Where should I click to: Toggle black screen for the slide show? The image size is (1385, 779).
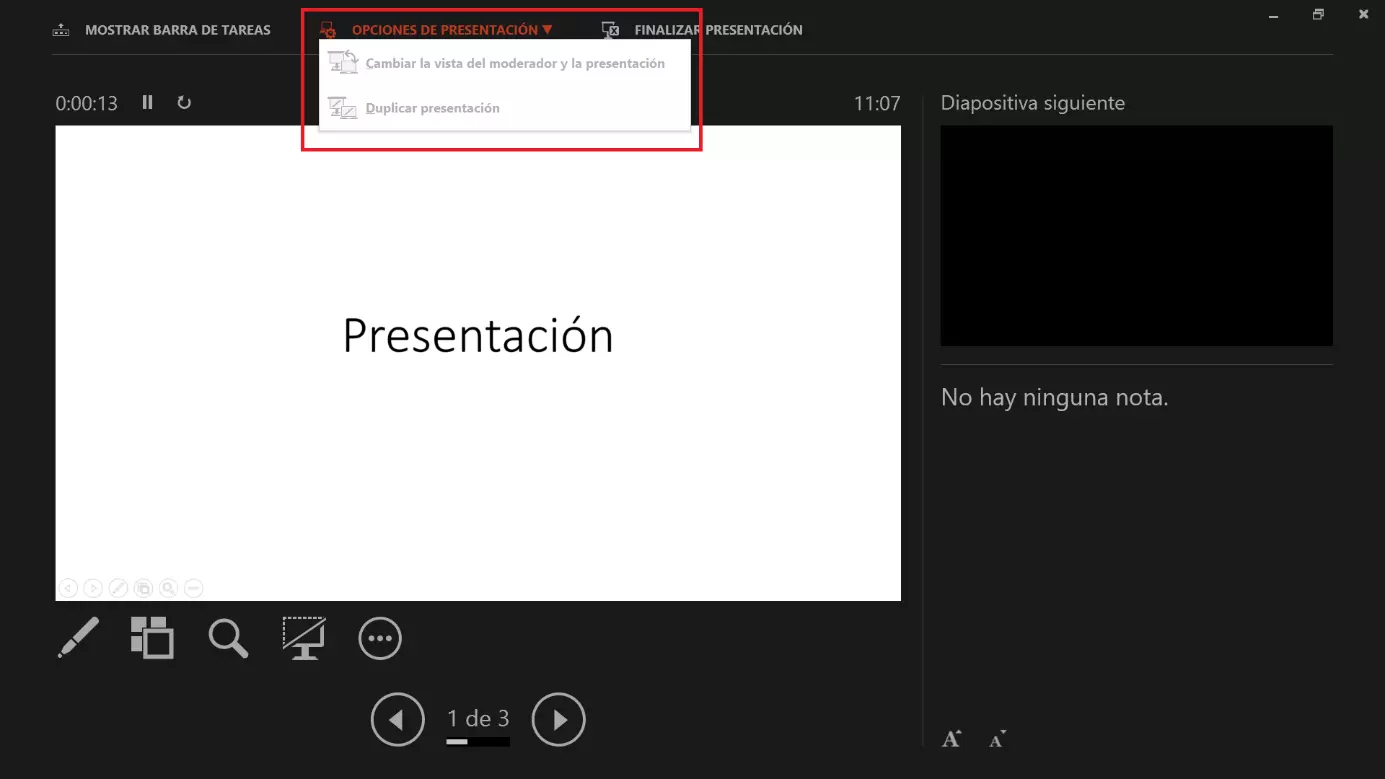(x=304, y=638)
